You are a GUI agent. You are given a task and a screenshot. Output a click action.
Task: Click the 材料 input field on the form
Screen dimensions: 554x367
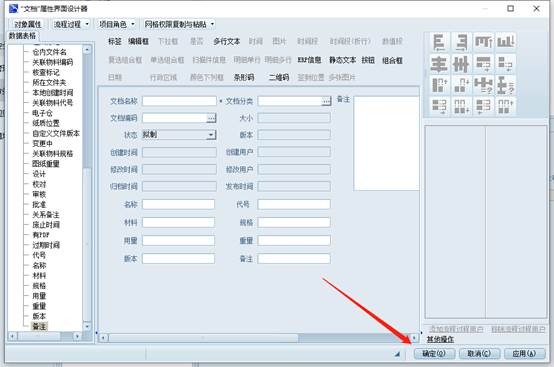(x=178, y=223)
